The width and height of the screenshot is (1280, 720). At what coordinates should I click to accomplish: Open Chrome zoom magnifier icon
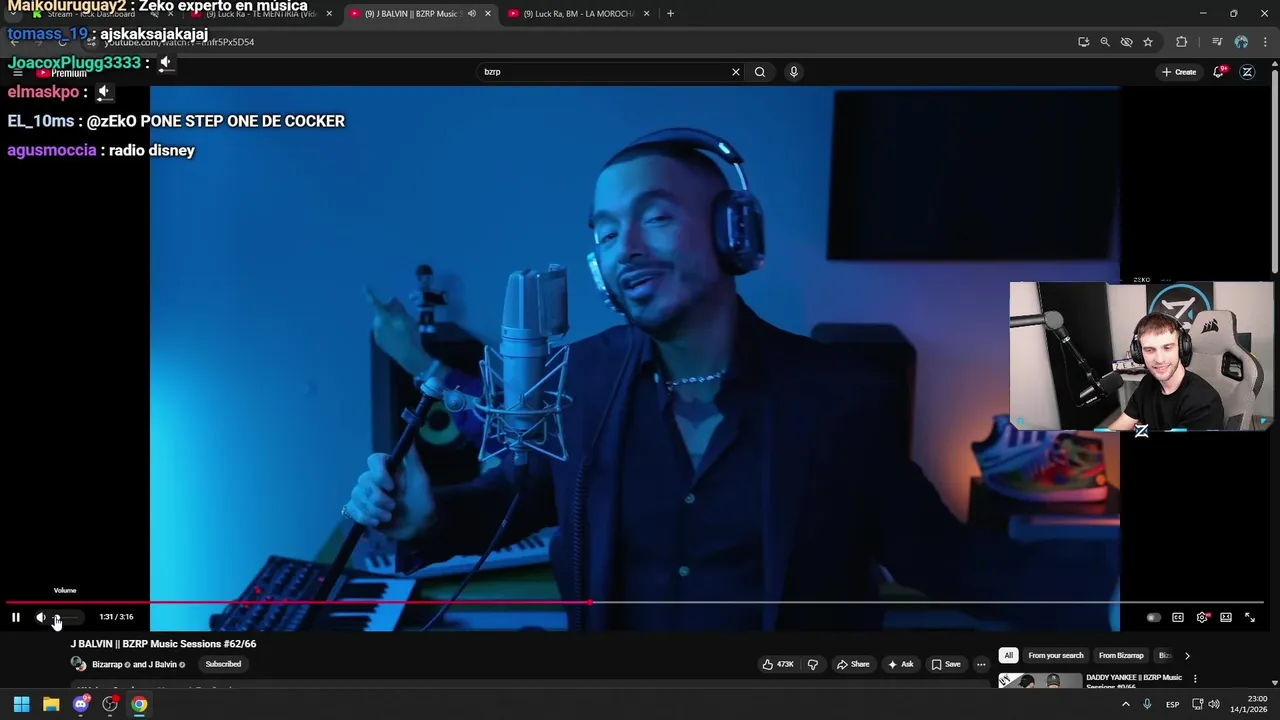[1105, 42]
